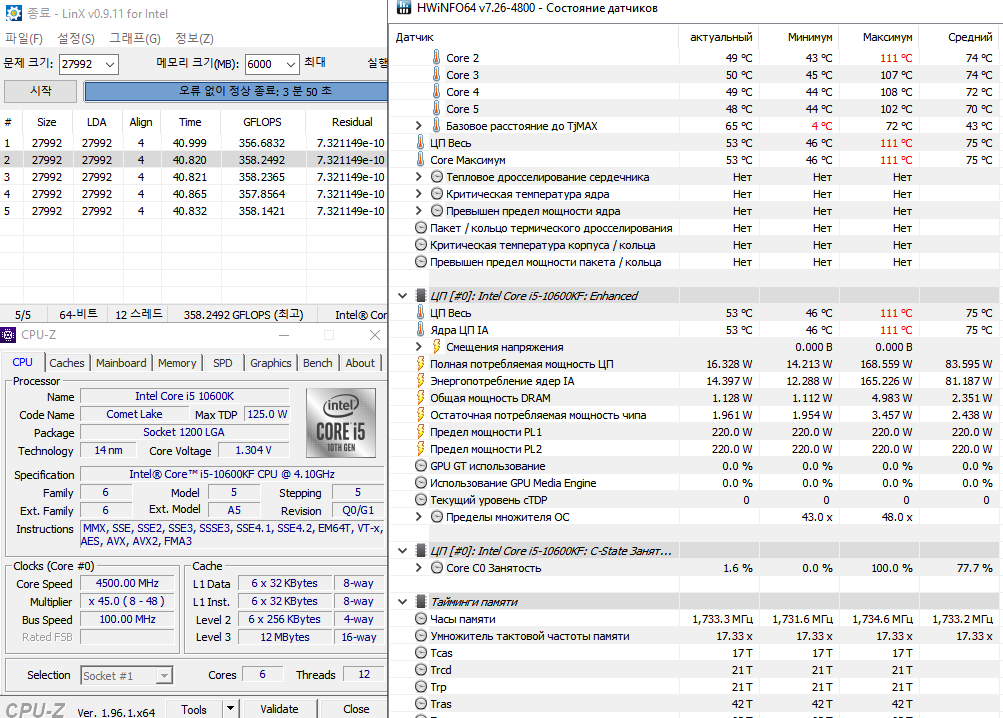Click the CPU tab in CPU-Z

(x=22, y=362)
